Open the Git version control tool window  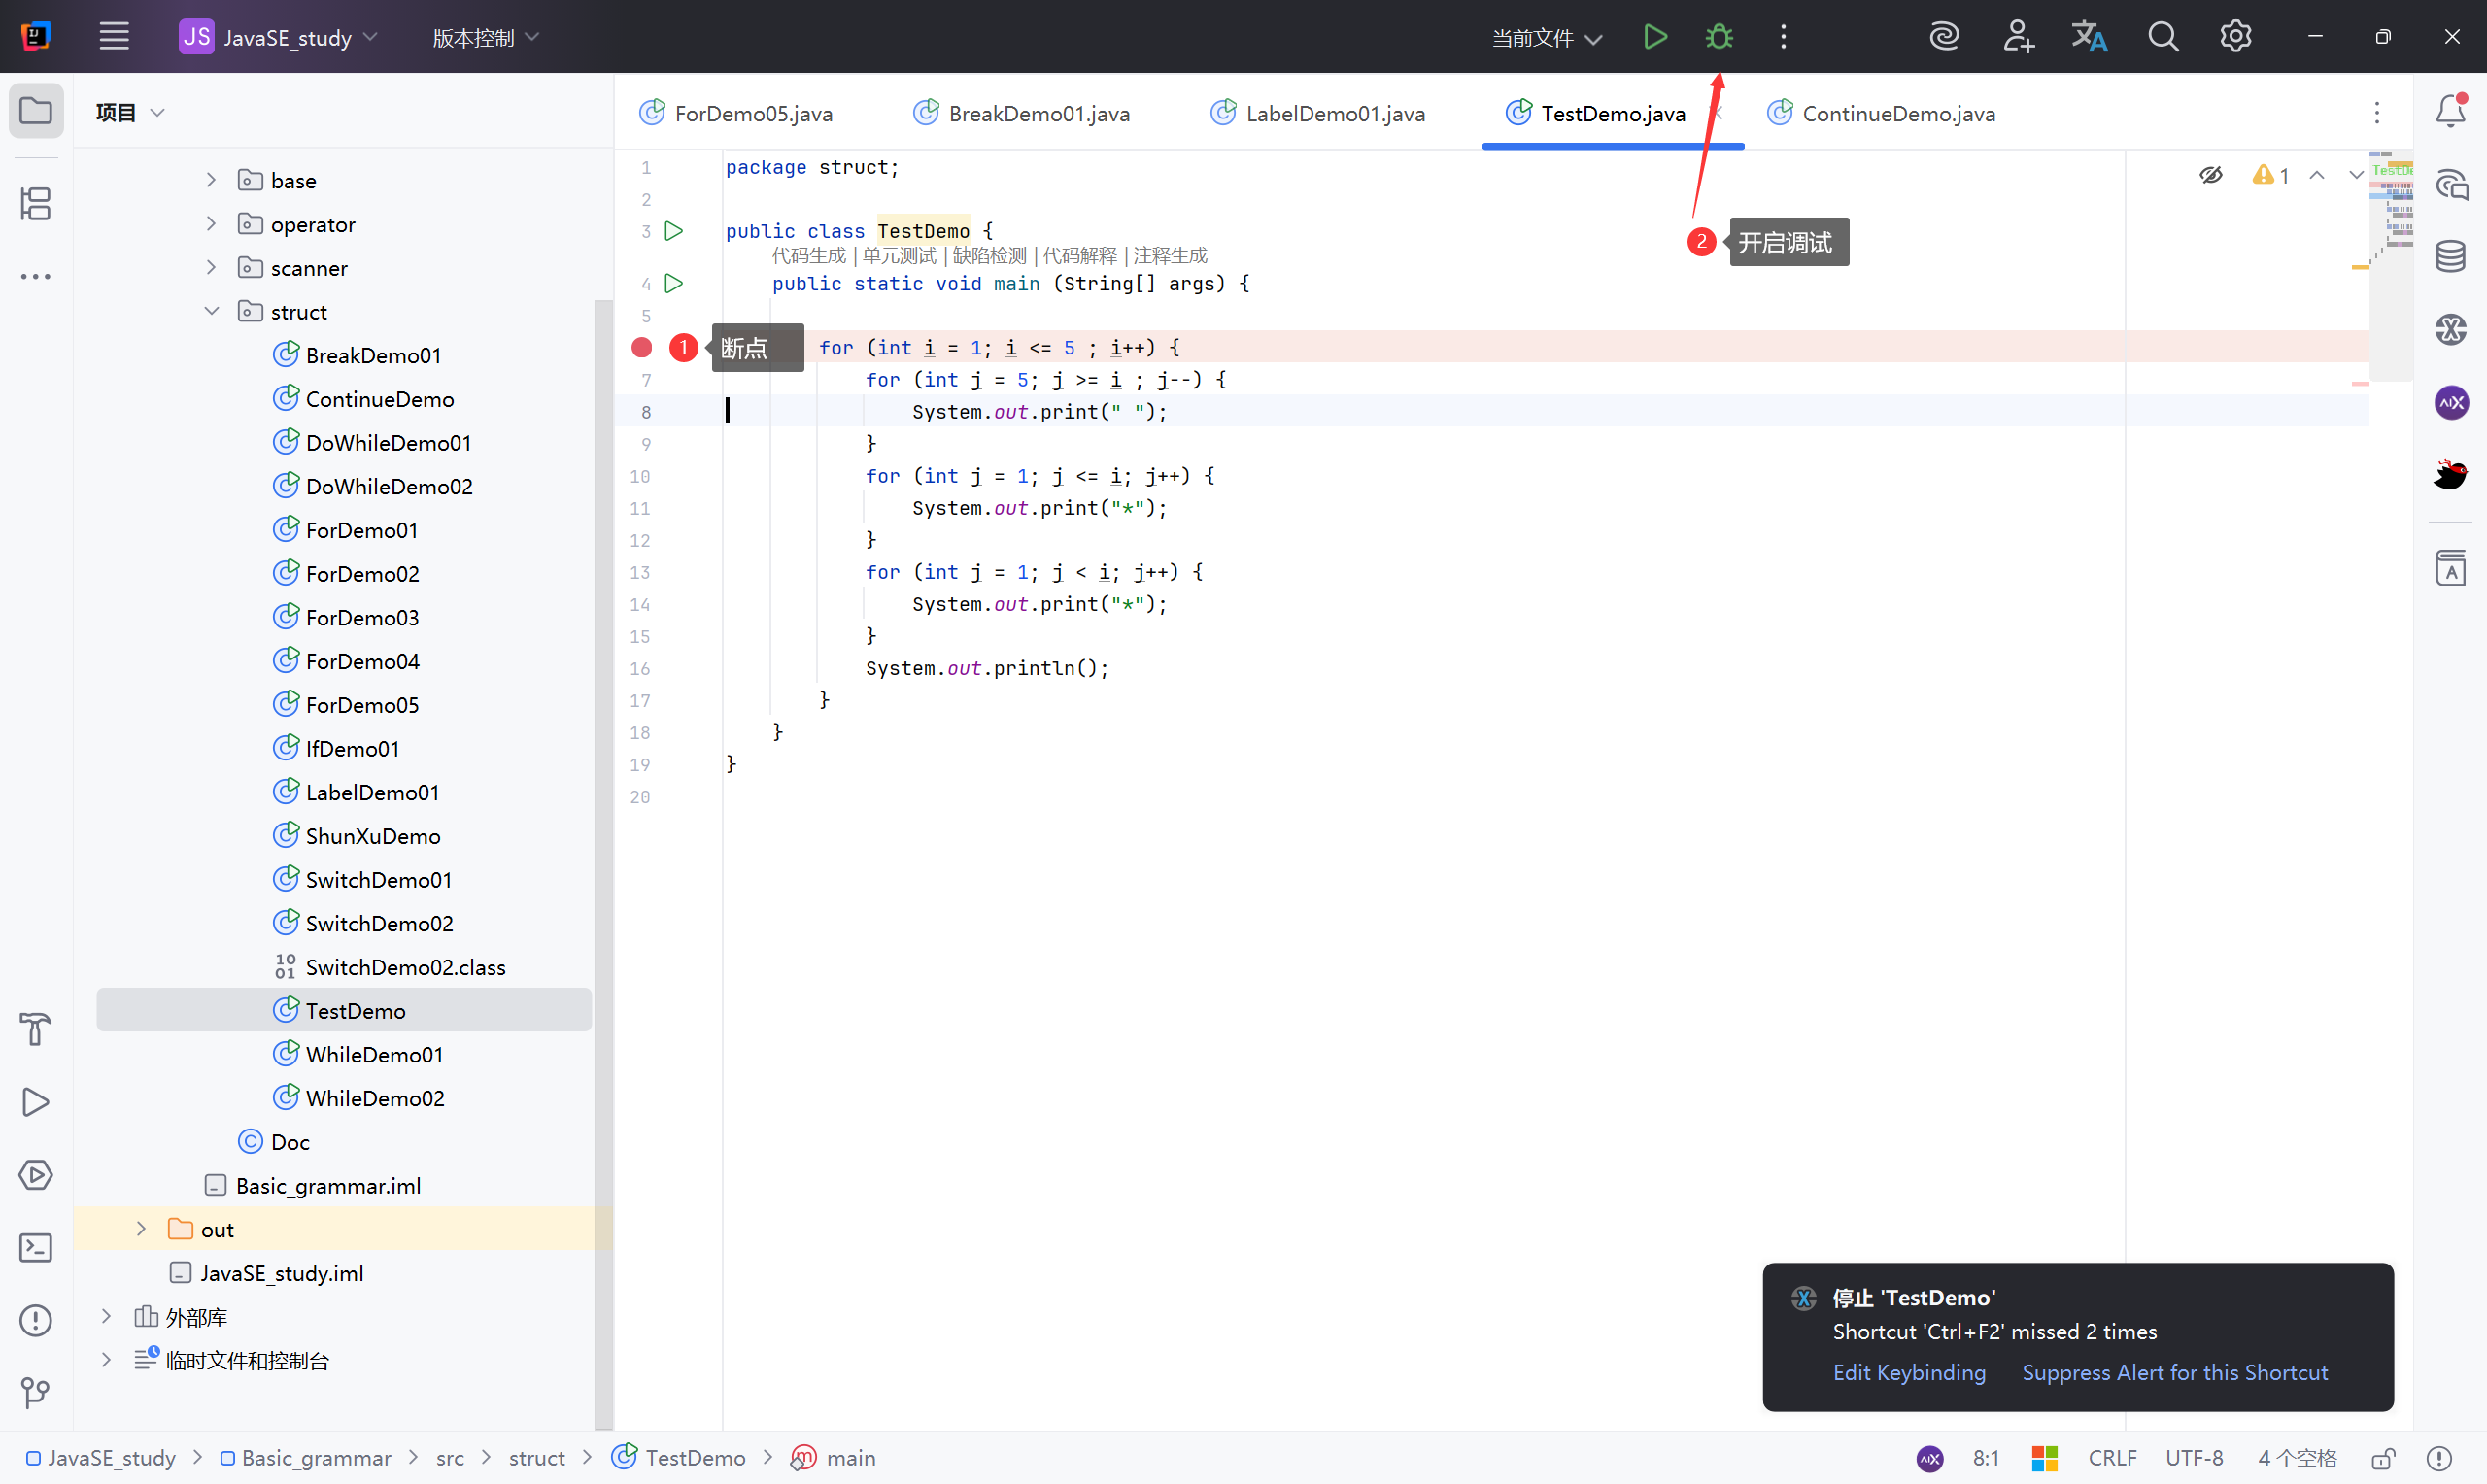(x=36, y=1392)
